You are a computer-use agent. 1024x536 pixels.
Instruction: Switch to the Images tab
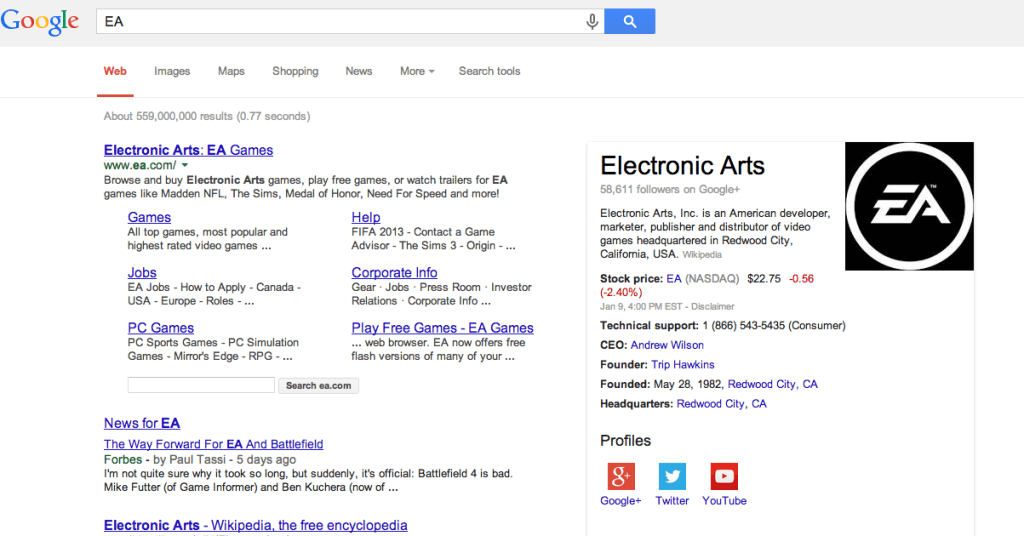click(172, 71)
